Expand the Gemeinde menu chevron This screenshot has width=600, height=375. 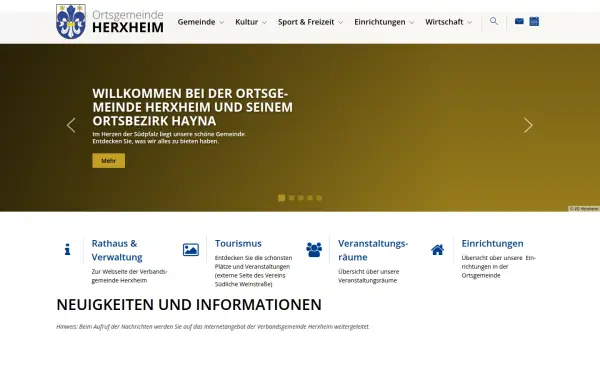click(x=221, y=23)
